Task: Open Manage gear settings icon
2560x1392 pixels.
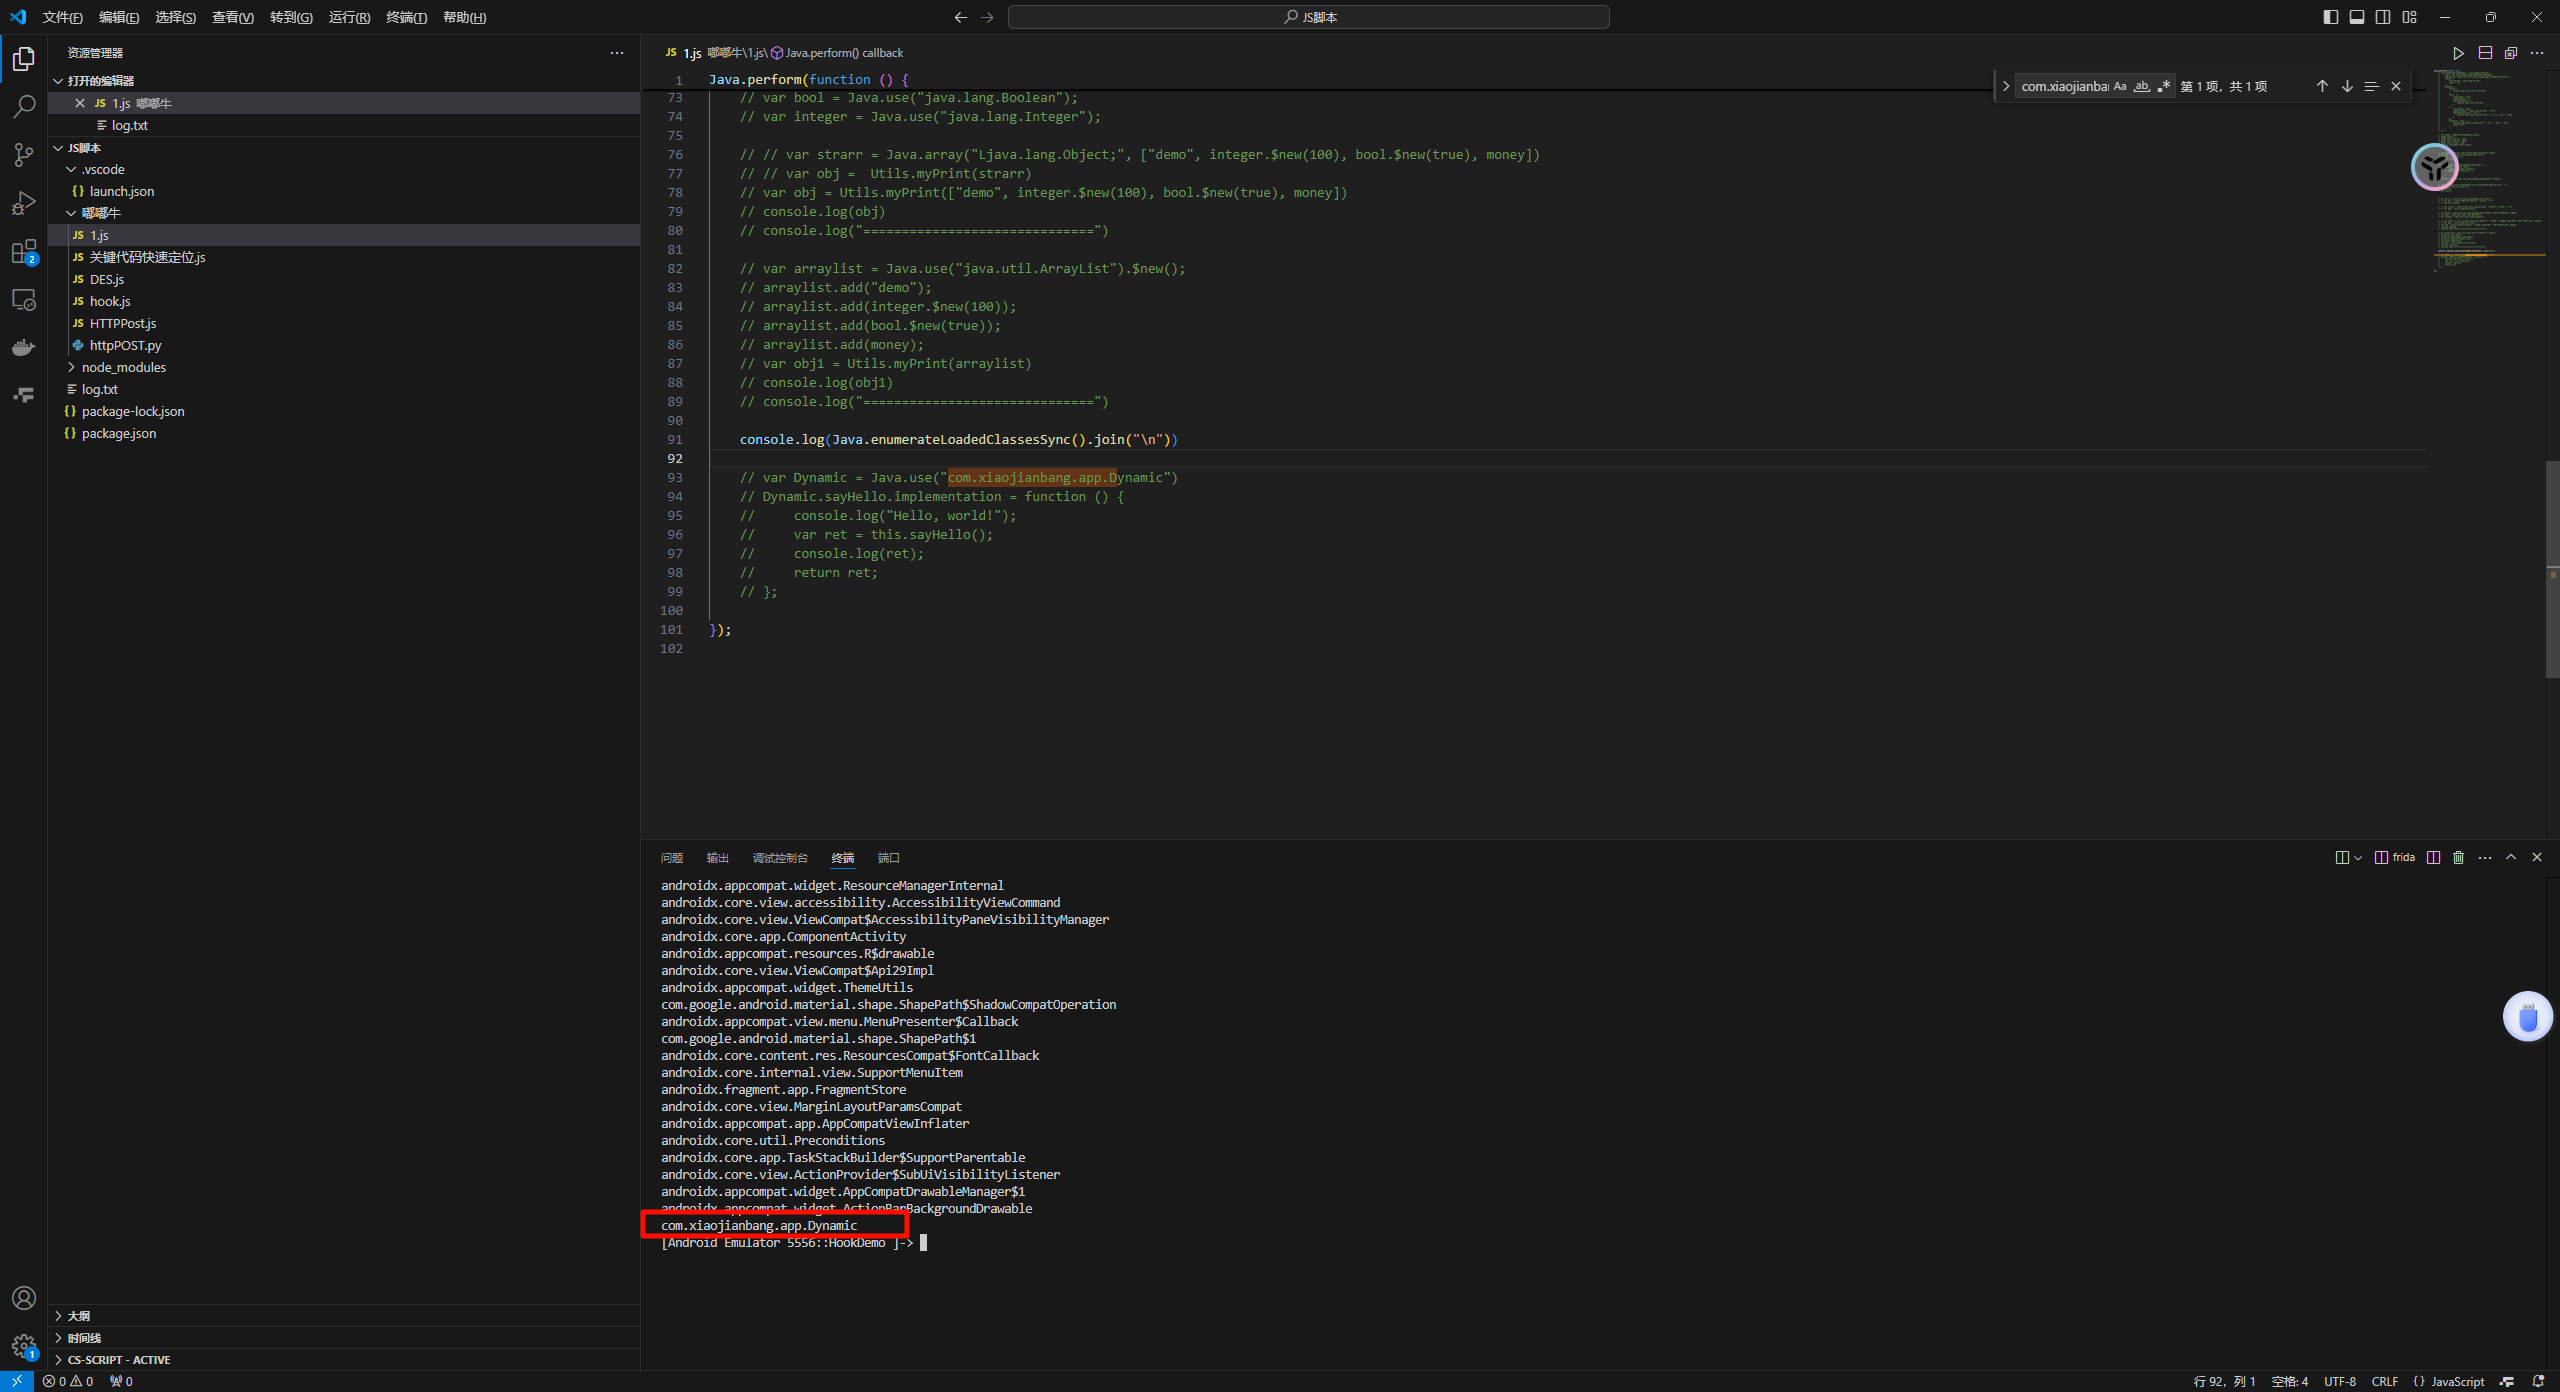Action: point(24,1346)
